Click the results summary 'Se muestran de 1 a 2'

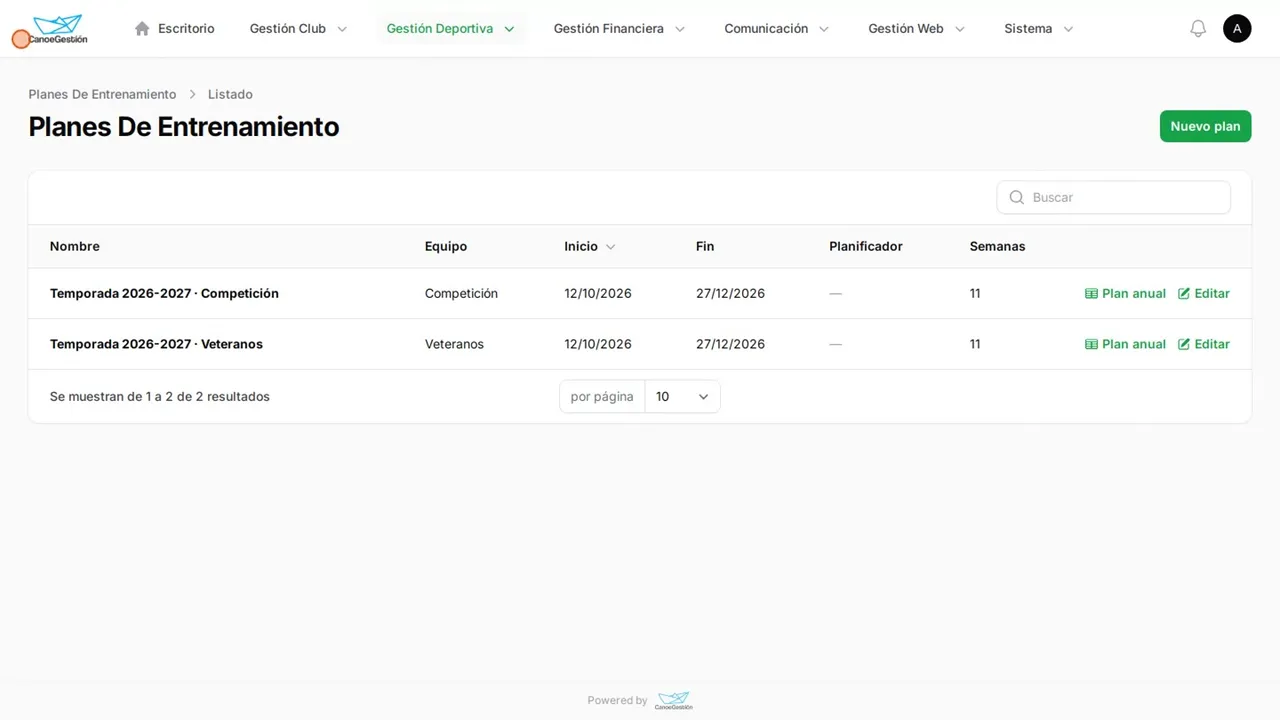(160, 397)
